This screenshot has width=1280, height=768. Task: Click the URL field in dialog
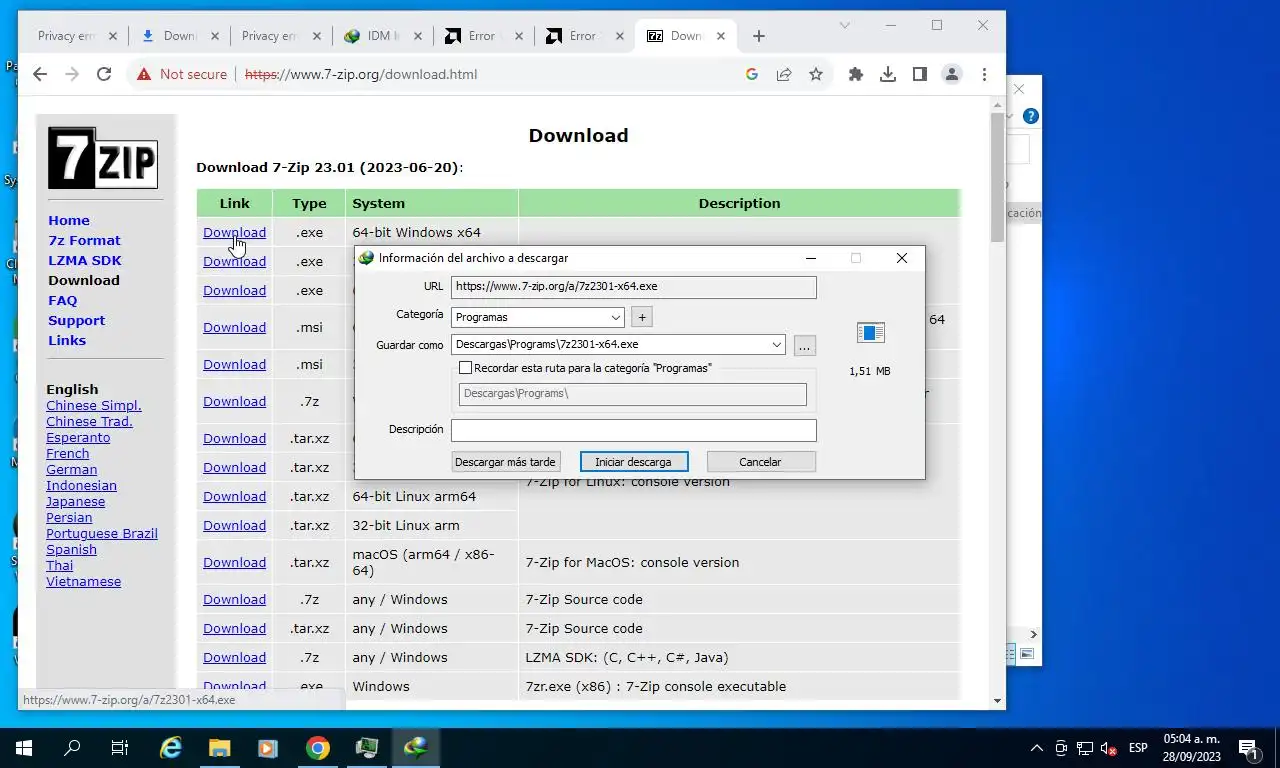pyautogui.click(x=633, y=286)
